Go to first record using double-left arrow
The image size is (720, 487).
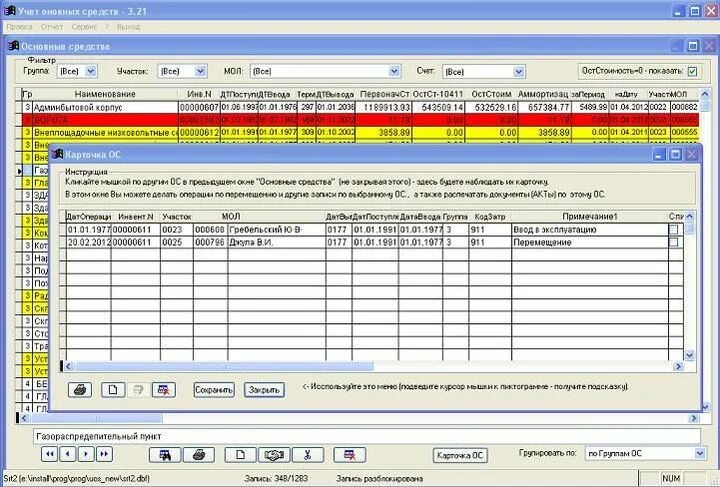(x=50, y=454)
